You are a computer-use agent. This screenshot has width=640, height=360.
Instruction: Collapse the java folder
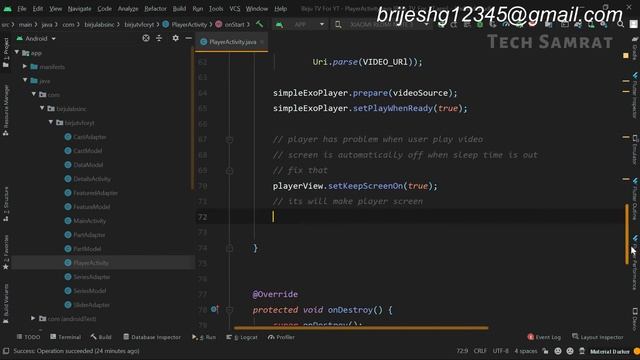(25, 80)
